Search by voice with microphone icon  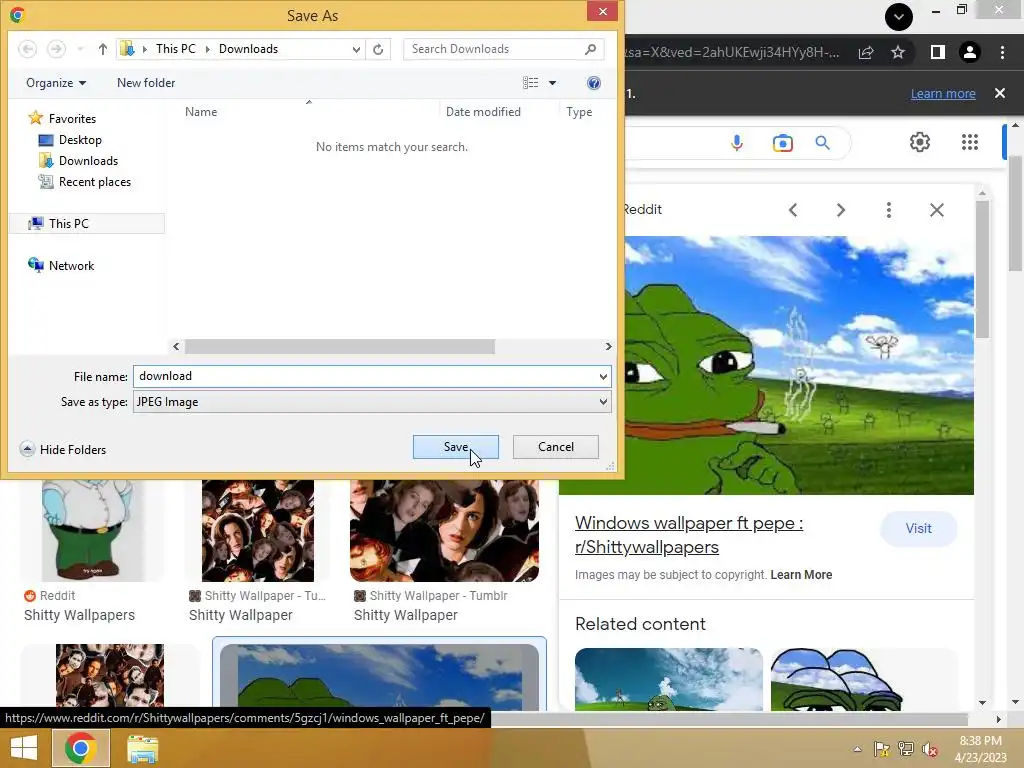coord(737,142)
